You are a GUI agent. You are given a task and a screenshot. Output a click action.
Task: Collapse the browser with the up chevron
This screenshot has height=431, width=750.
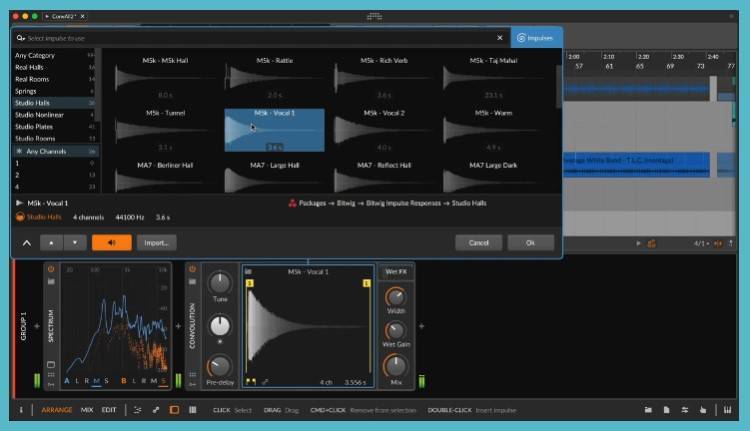[27, 243]
